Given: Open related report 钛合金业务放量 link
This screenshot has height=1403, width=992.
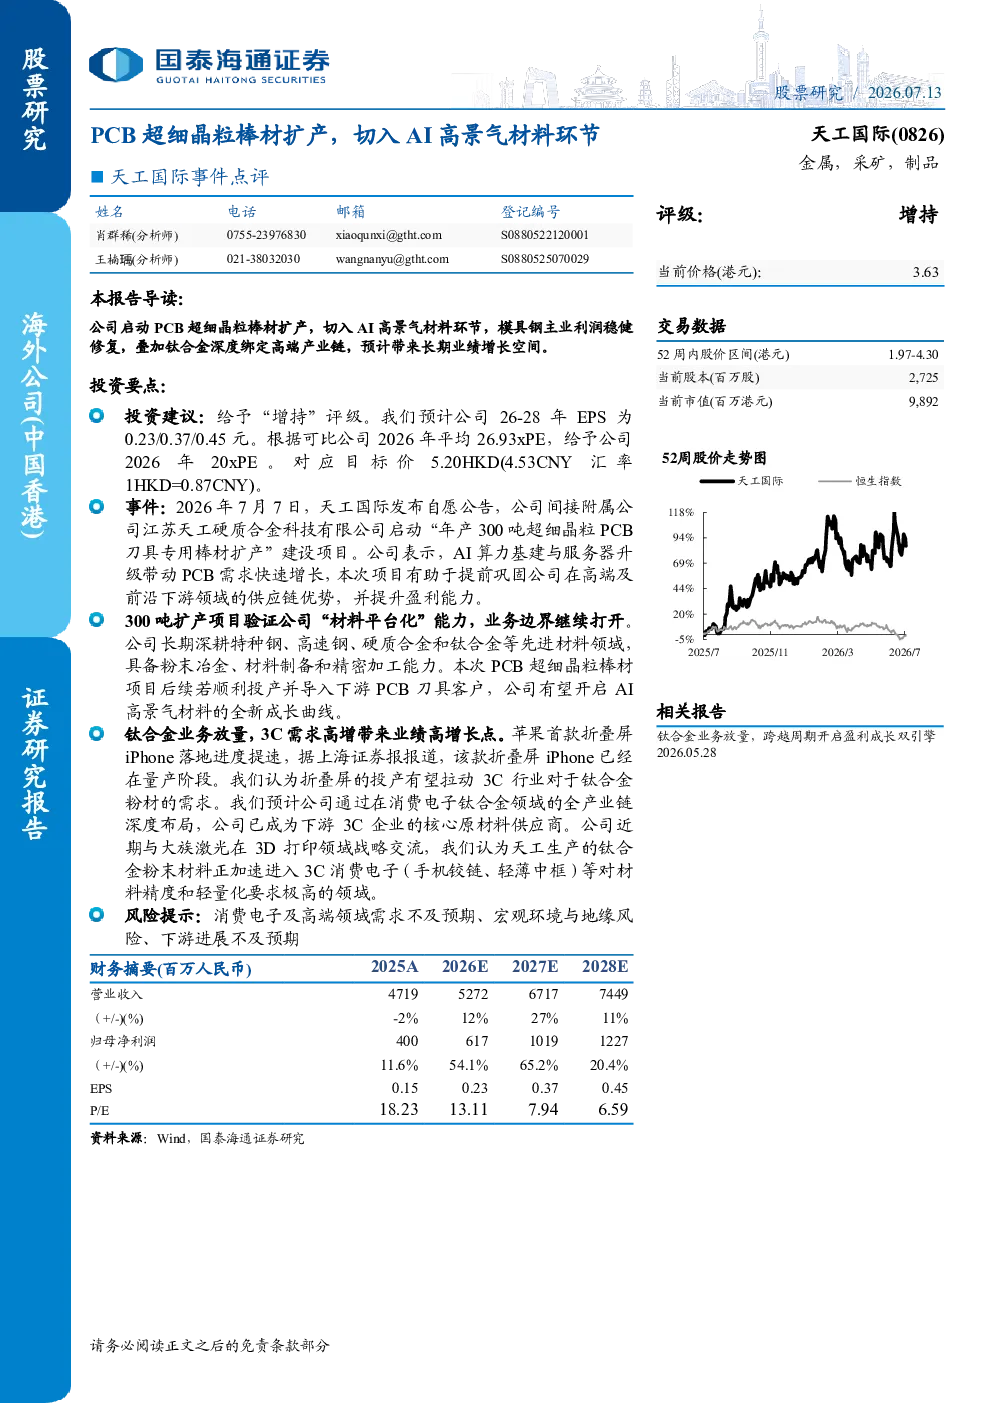Looking at the screenshot, I should point(796,743).
